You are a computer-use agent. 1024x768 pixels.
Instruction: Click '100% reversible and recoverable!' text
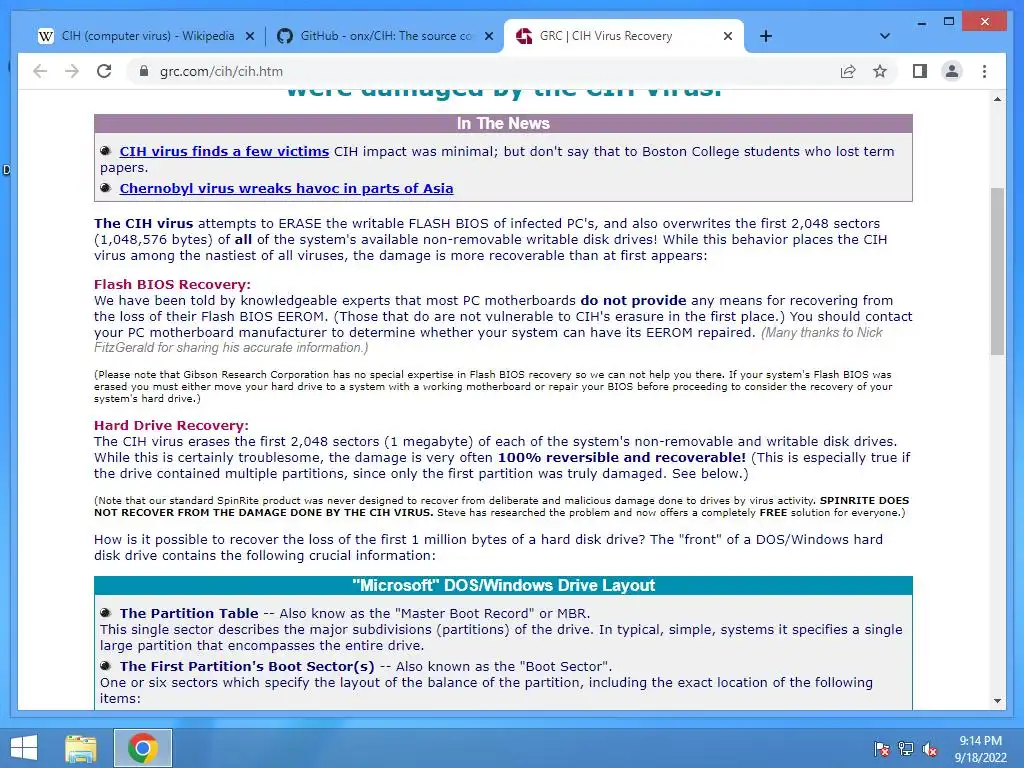click(x=622, y=457)
